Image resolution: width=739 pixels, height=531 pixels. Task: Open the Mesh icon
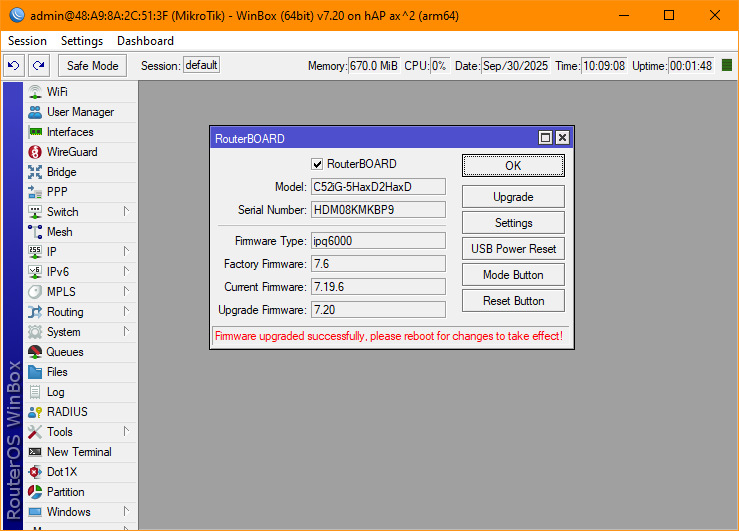click(x=35, y=232)
